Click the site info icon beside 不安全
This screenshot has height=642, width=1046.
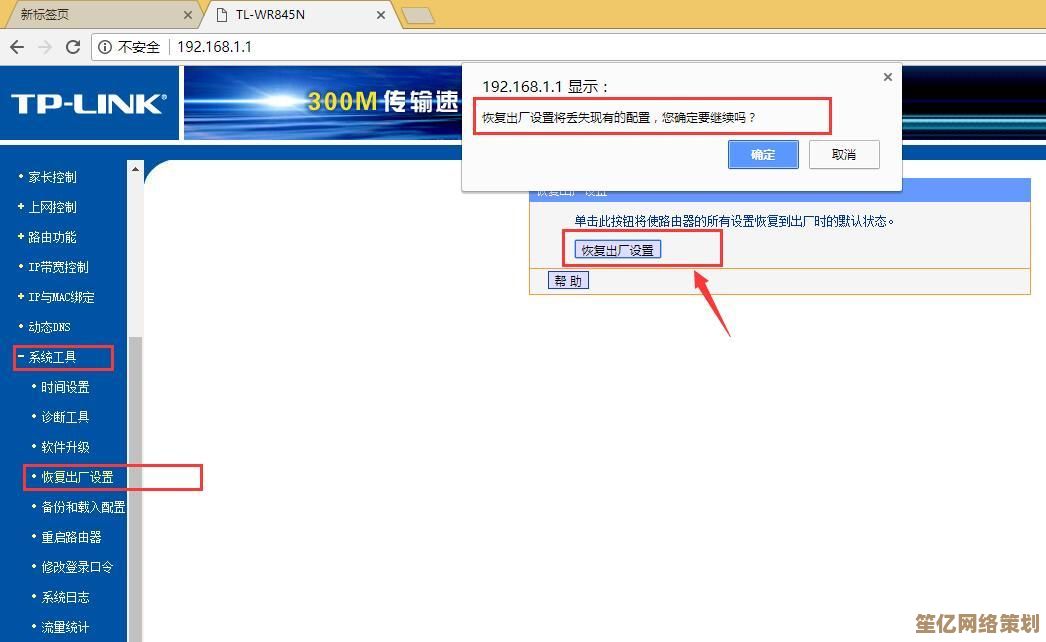click(105, 47)
